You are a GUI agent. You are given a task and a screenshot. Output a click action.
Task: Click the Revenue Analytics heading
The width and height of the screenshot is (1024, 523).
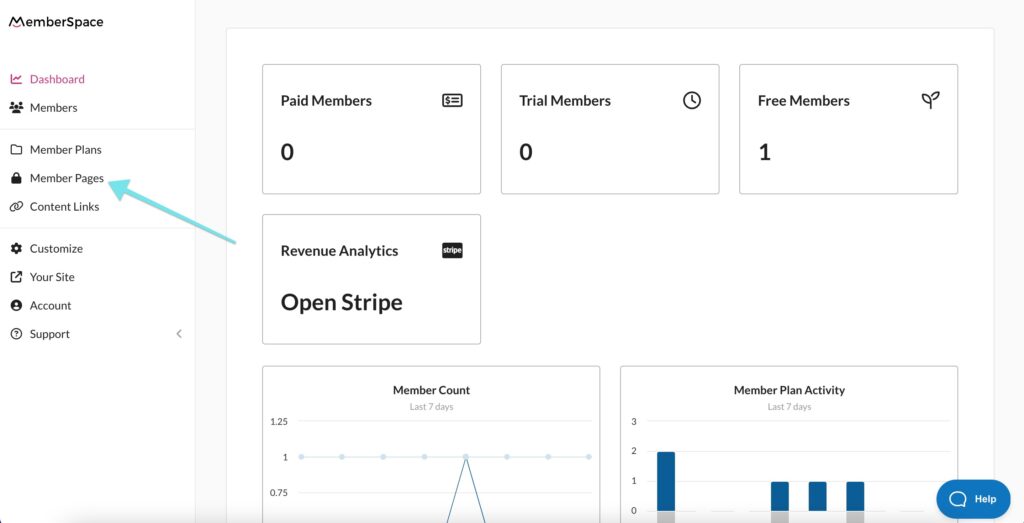[340, 251]
